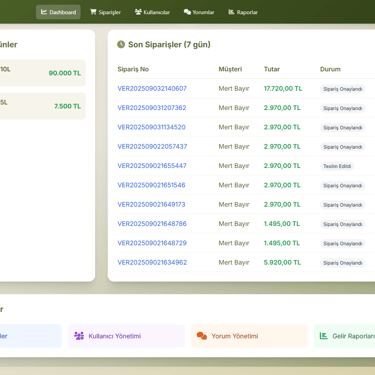Open the Gelir Raporları quick action card
The height and width of the screenshot is (375, 375).
pos(344,336)
